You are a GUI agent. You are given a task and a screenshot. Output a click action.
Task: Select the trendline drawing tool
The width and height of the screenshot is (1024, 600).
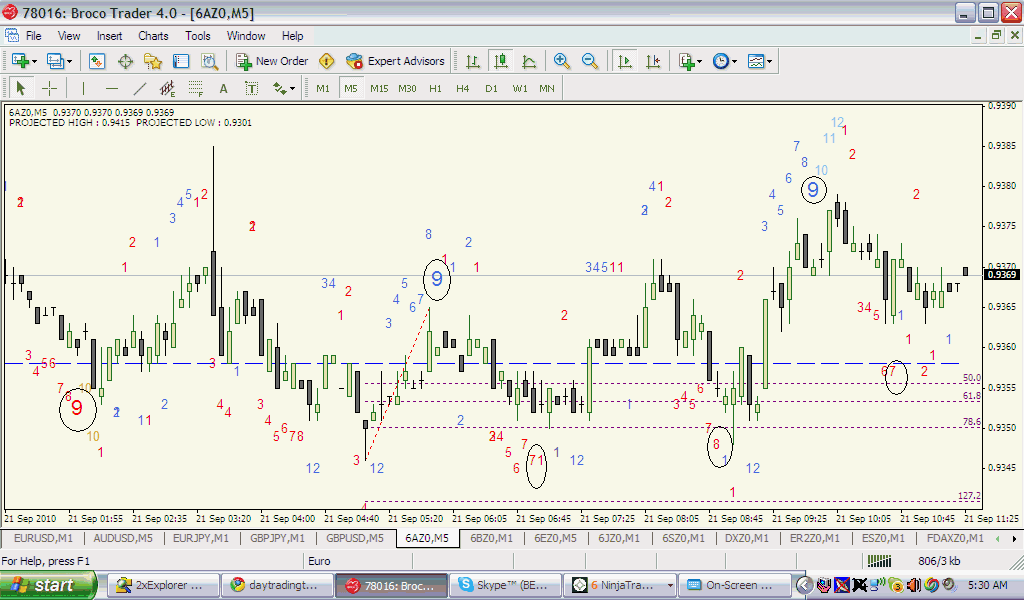[140, 88]
